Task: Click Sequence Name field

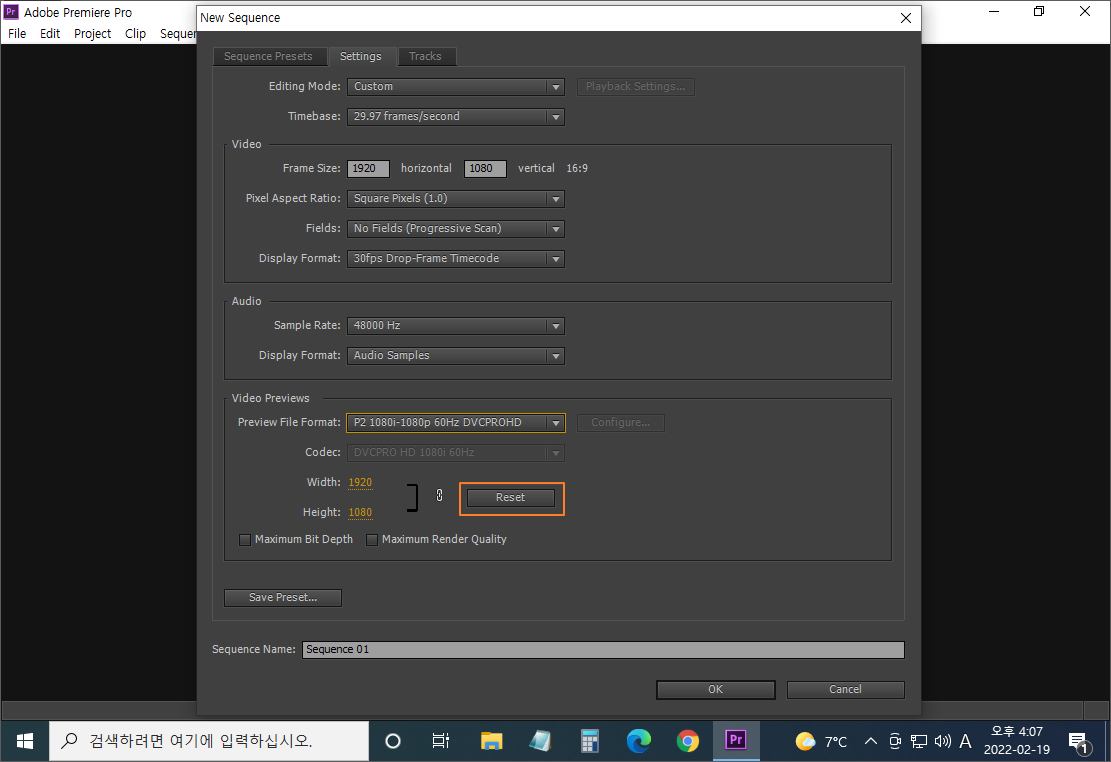Action: tap(604, 650)
